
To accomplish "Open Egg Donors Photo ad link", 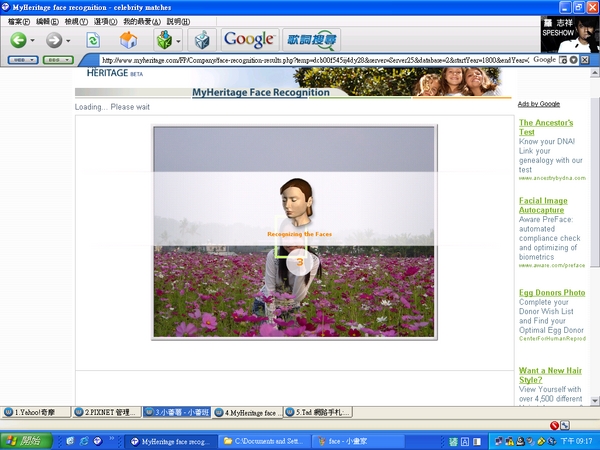I will click(x=552, y=293).
